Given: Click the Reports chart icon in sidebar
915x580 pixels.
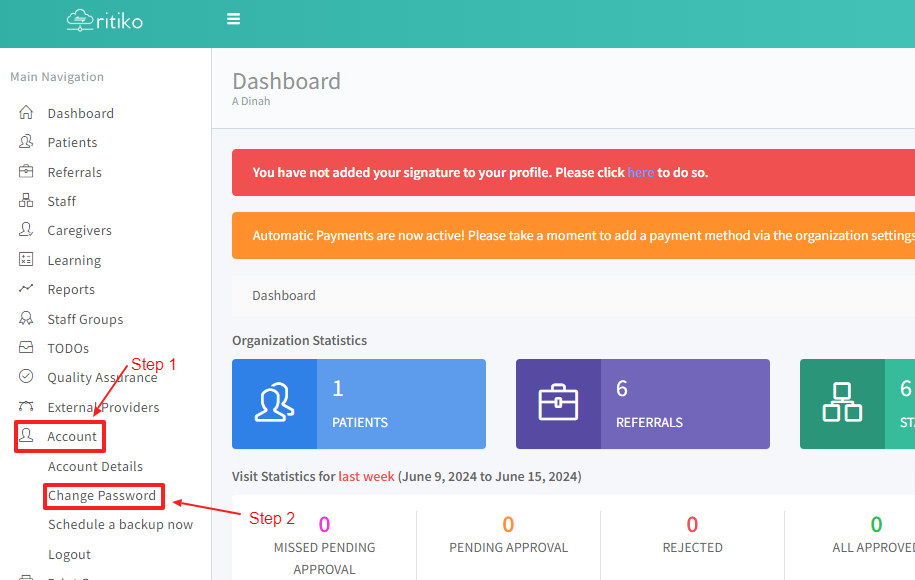Looking at the screenshot, I should [x=27, y=289].
